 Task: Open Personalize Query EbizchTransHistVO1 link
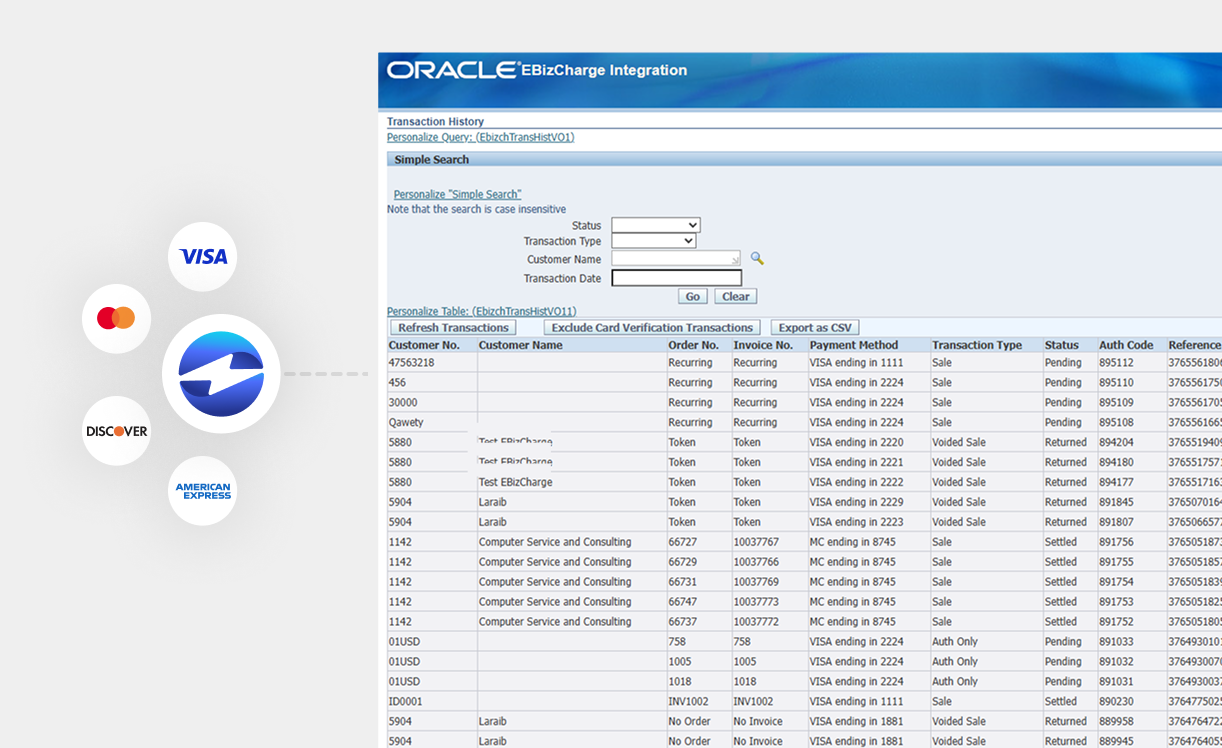(481, 137)
